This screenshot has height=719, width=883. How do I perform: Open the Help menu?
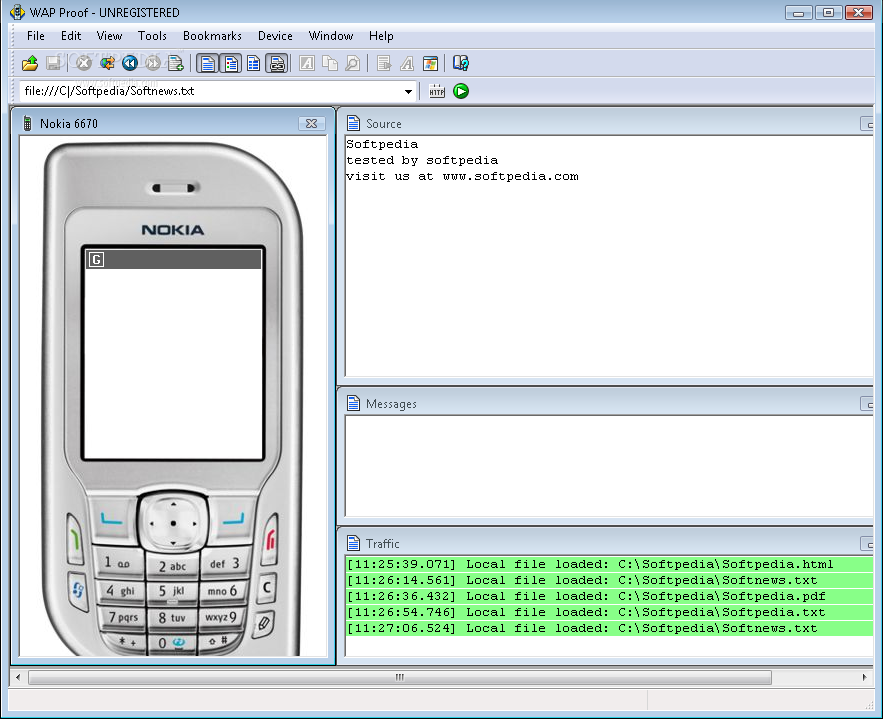tap(381, 36)
